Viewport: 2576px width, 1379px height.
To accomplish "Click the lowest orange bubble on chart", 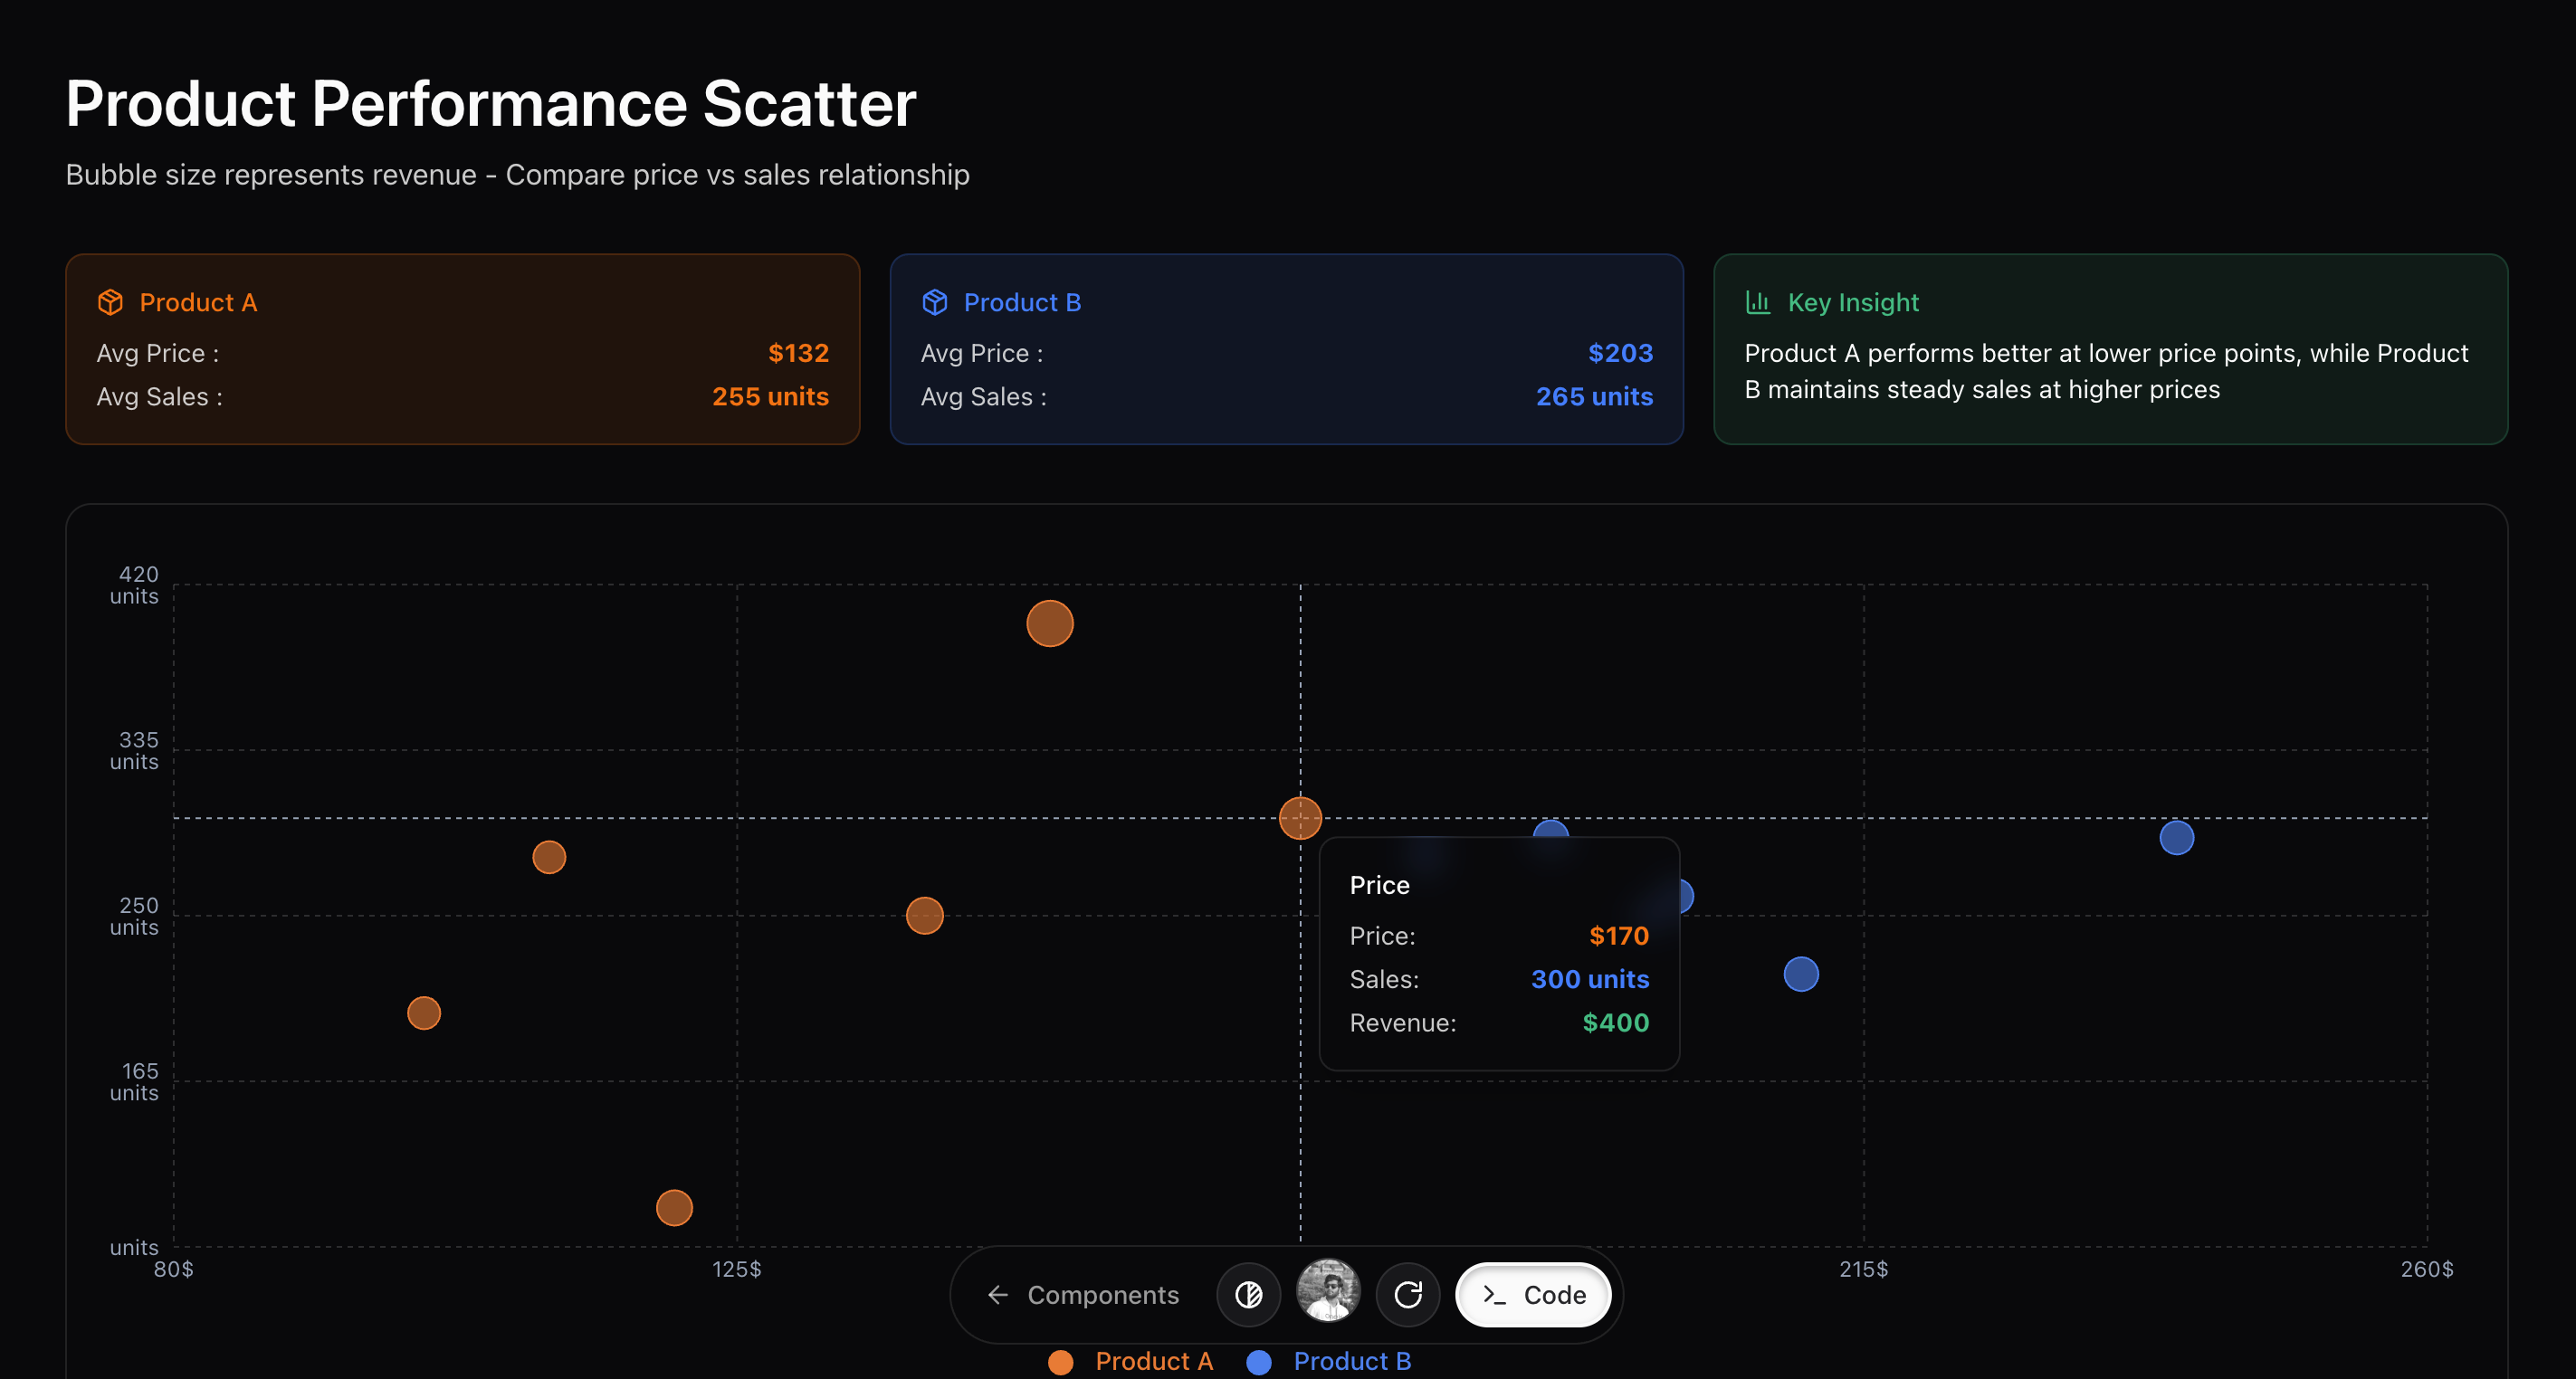I will coord(674,1208).
